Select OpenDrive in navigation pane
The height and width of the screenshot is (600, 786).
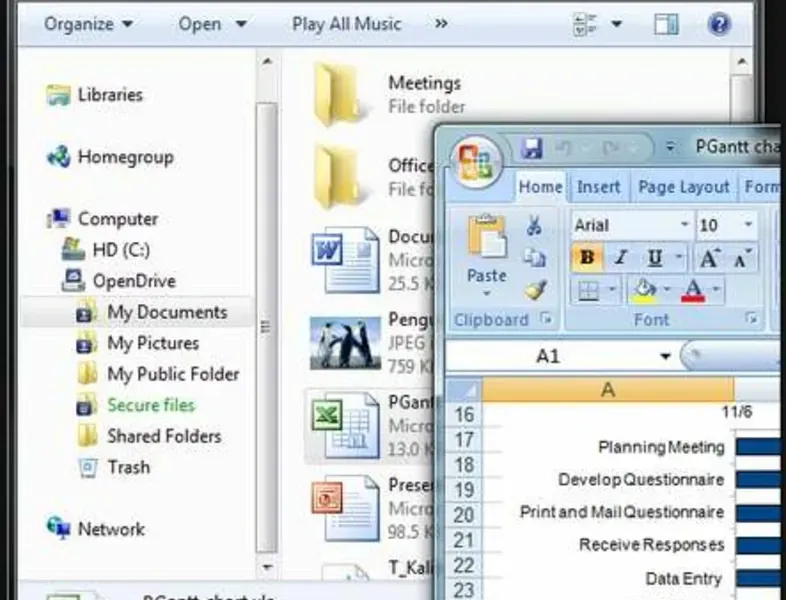(119, 281)
